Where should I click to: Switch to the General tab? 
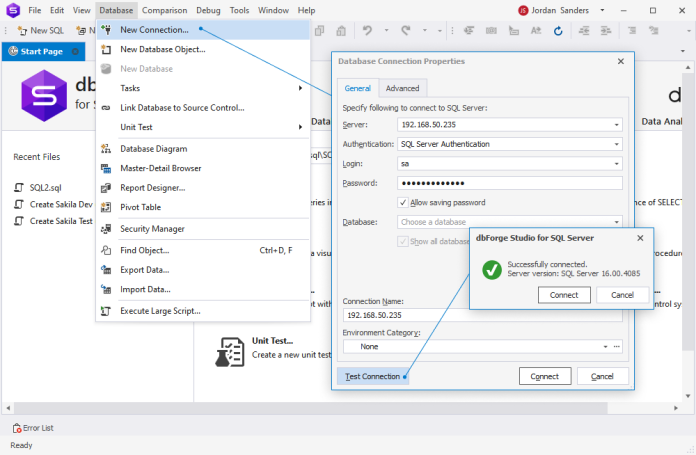357,88
